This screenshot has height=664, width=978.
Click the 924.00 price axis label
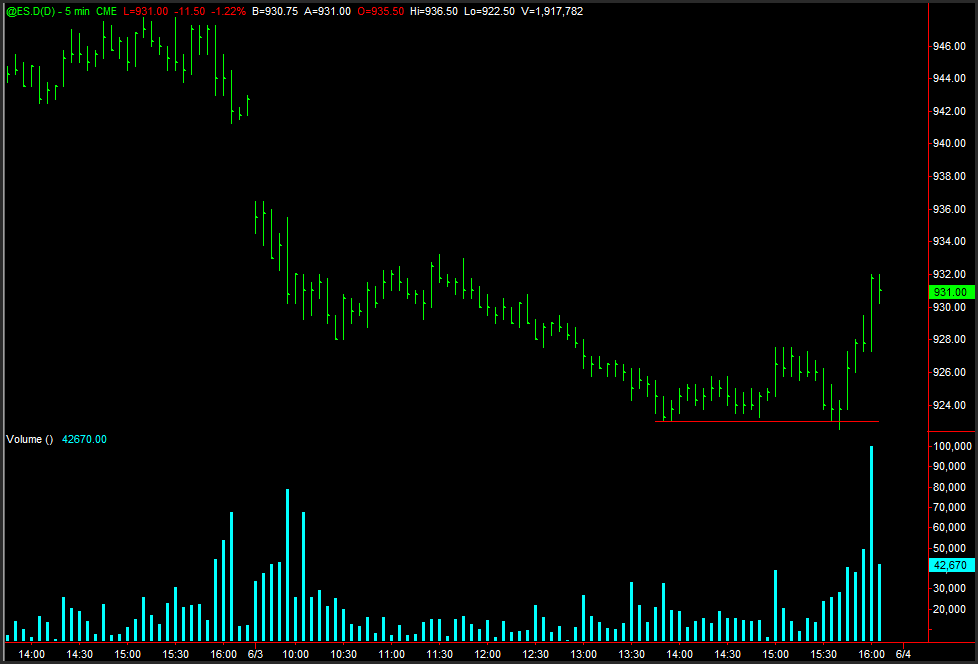pyautogui.click(x=949, y=405)
